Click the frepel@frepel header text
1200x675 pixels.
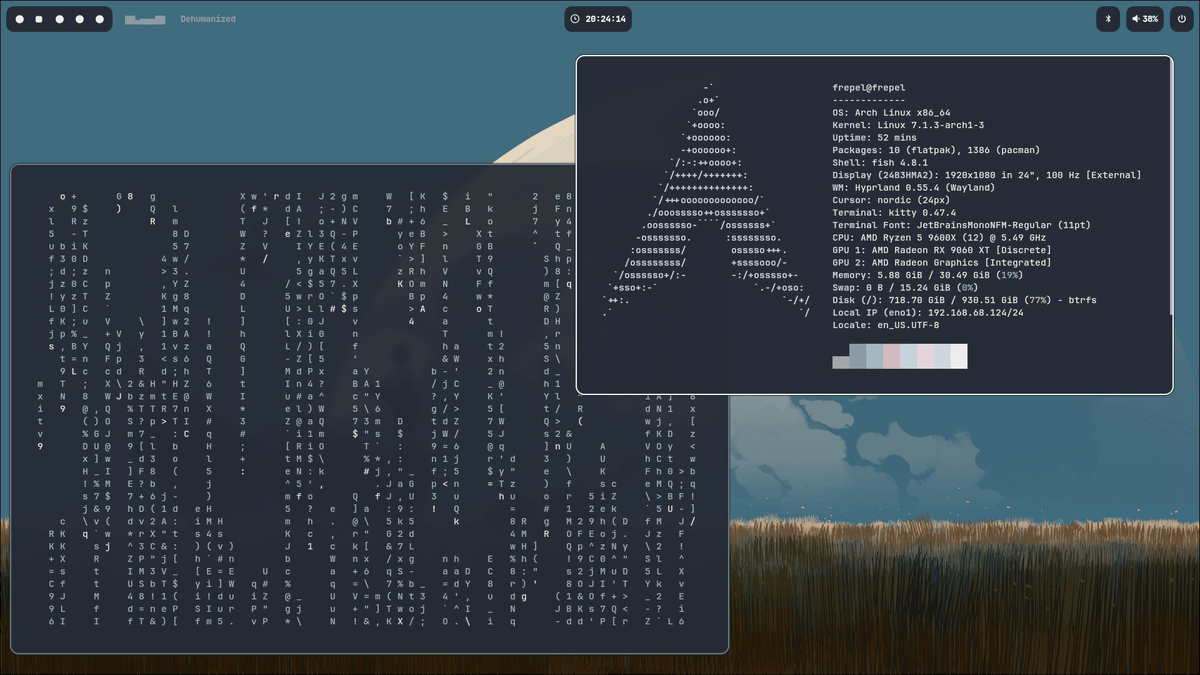coord(868,88)
